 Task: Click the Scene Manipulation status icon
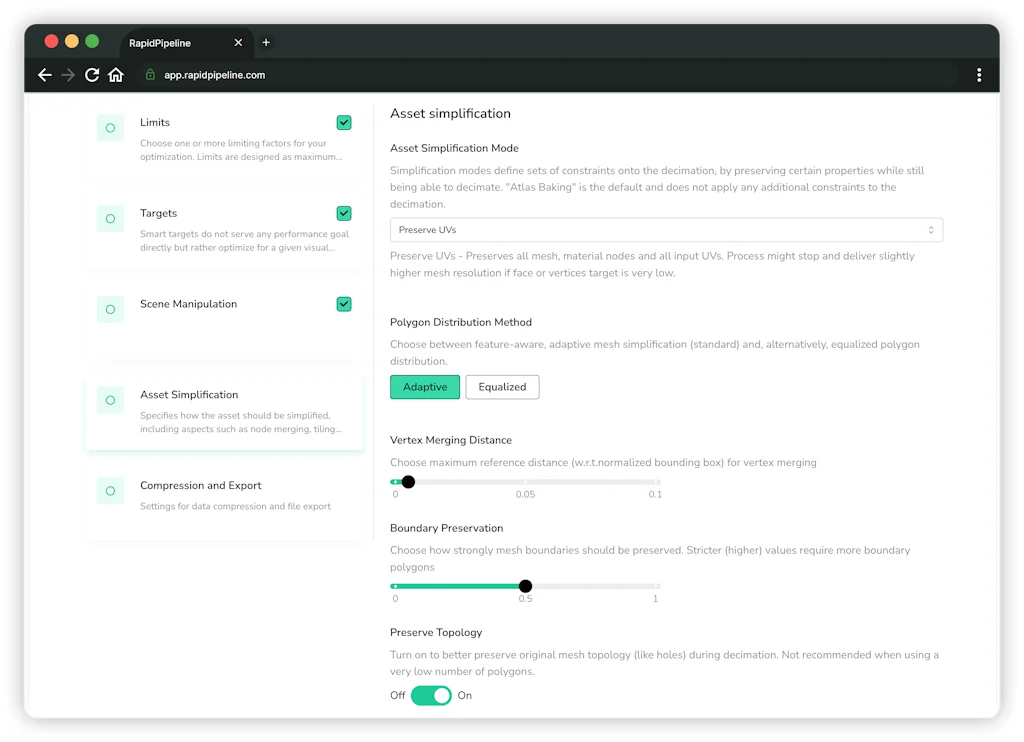[110, 310]
